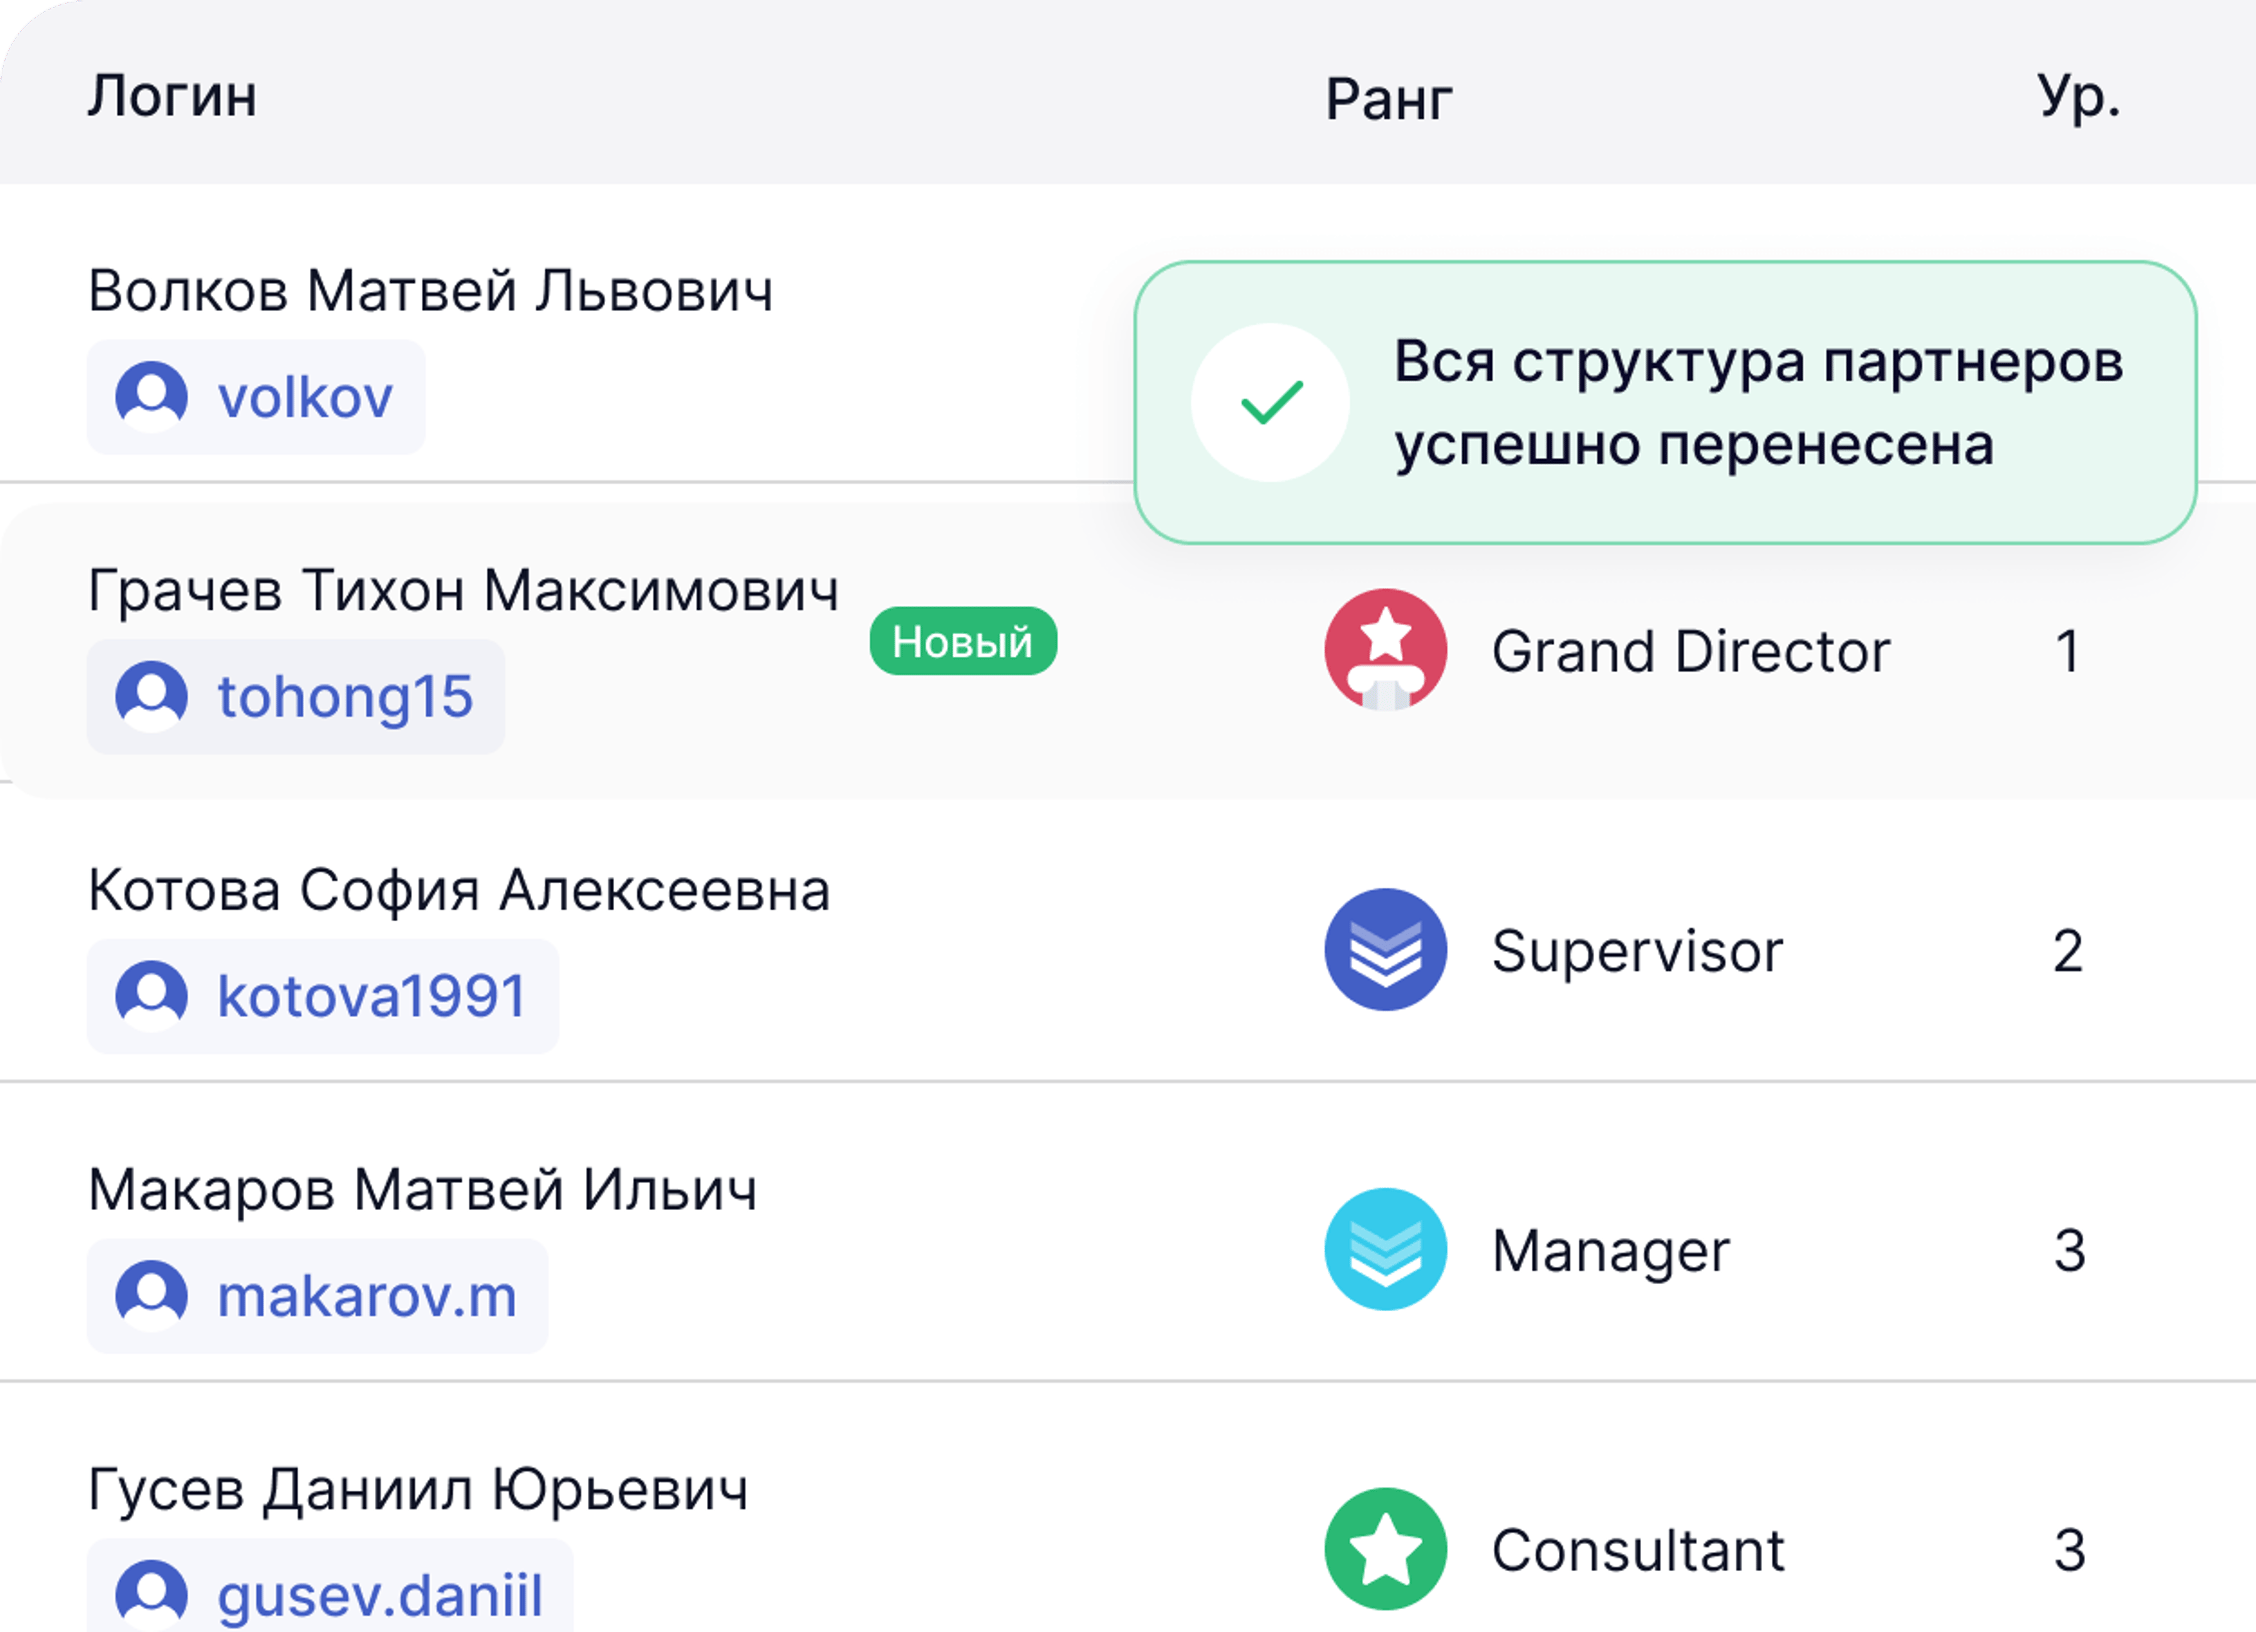Screen dimensions: 2256x1632
Task: Click the green checkmark in the success notification
Action: tap(1271, 400)
